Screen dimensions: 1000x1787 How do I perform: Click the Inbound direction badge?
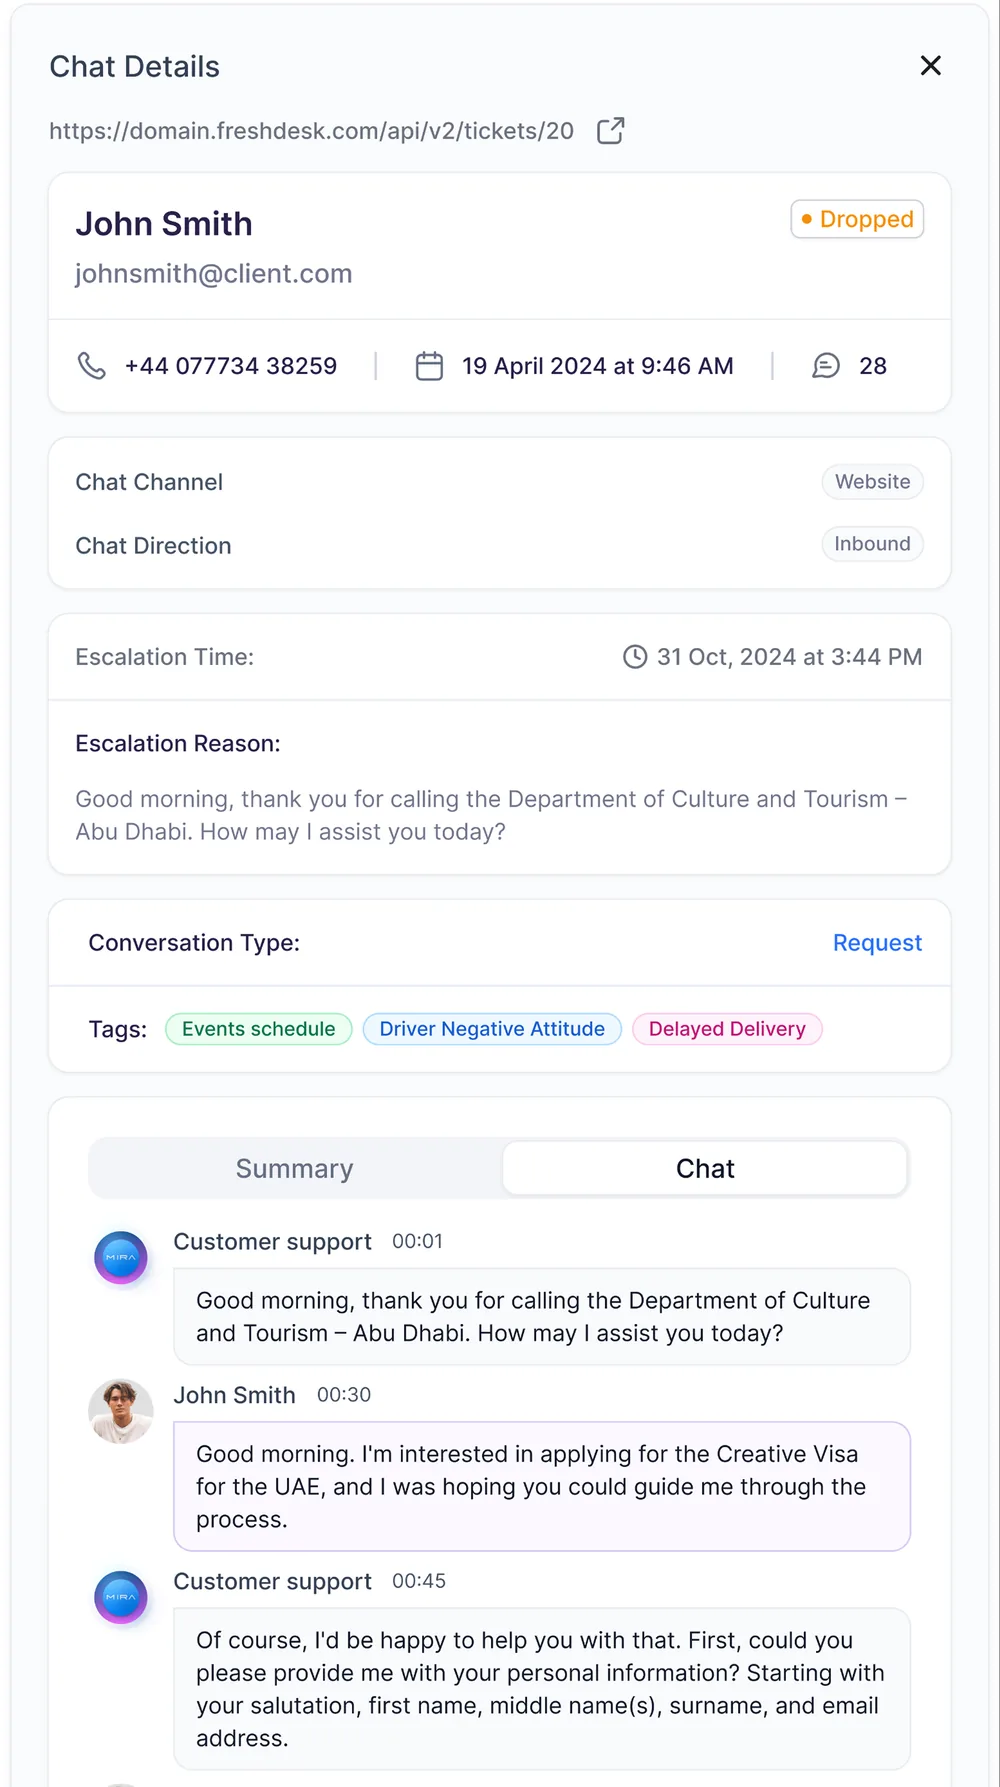point(872,544)
